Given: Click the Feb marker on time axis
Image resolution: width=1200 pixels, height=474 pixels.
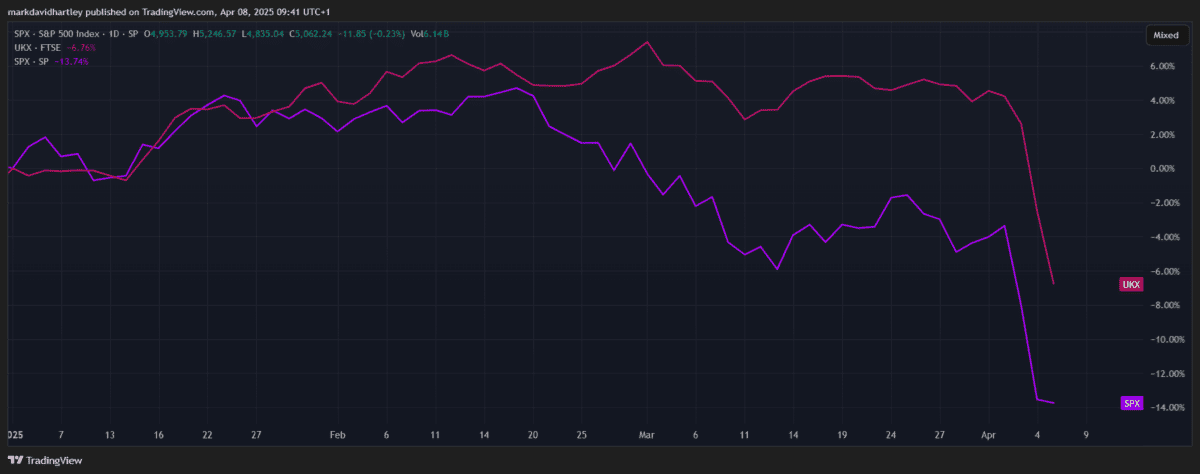Looking at the screenshot, I should click(x=337, y=436).
